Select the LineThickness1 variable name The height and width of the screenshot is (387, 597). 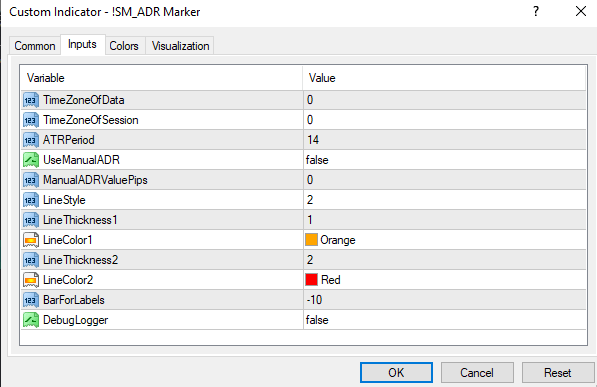click(x=80, y=220)
